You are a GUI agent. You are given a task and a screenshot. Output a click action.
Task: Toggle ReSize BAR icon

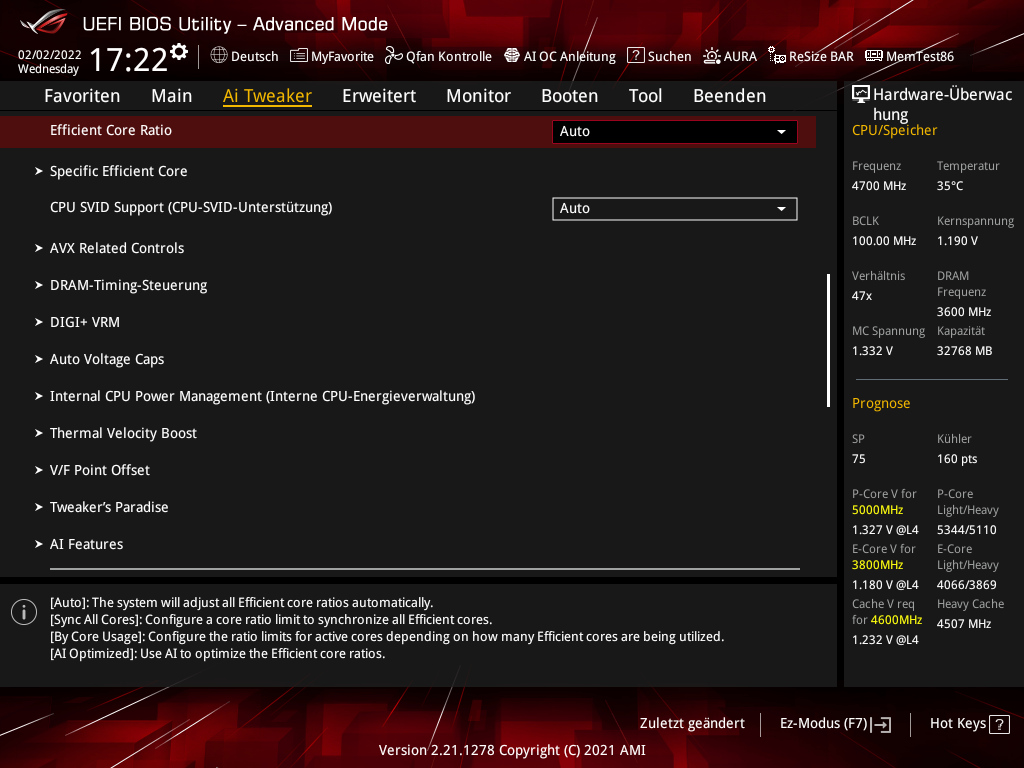(776, 56)
